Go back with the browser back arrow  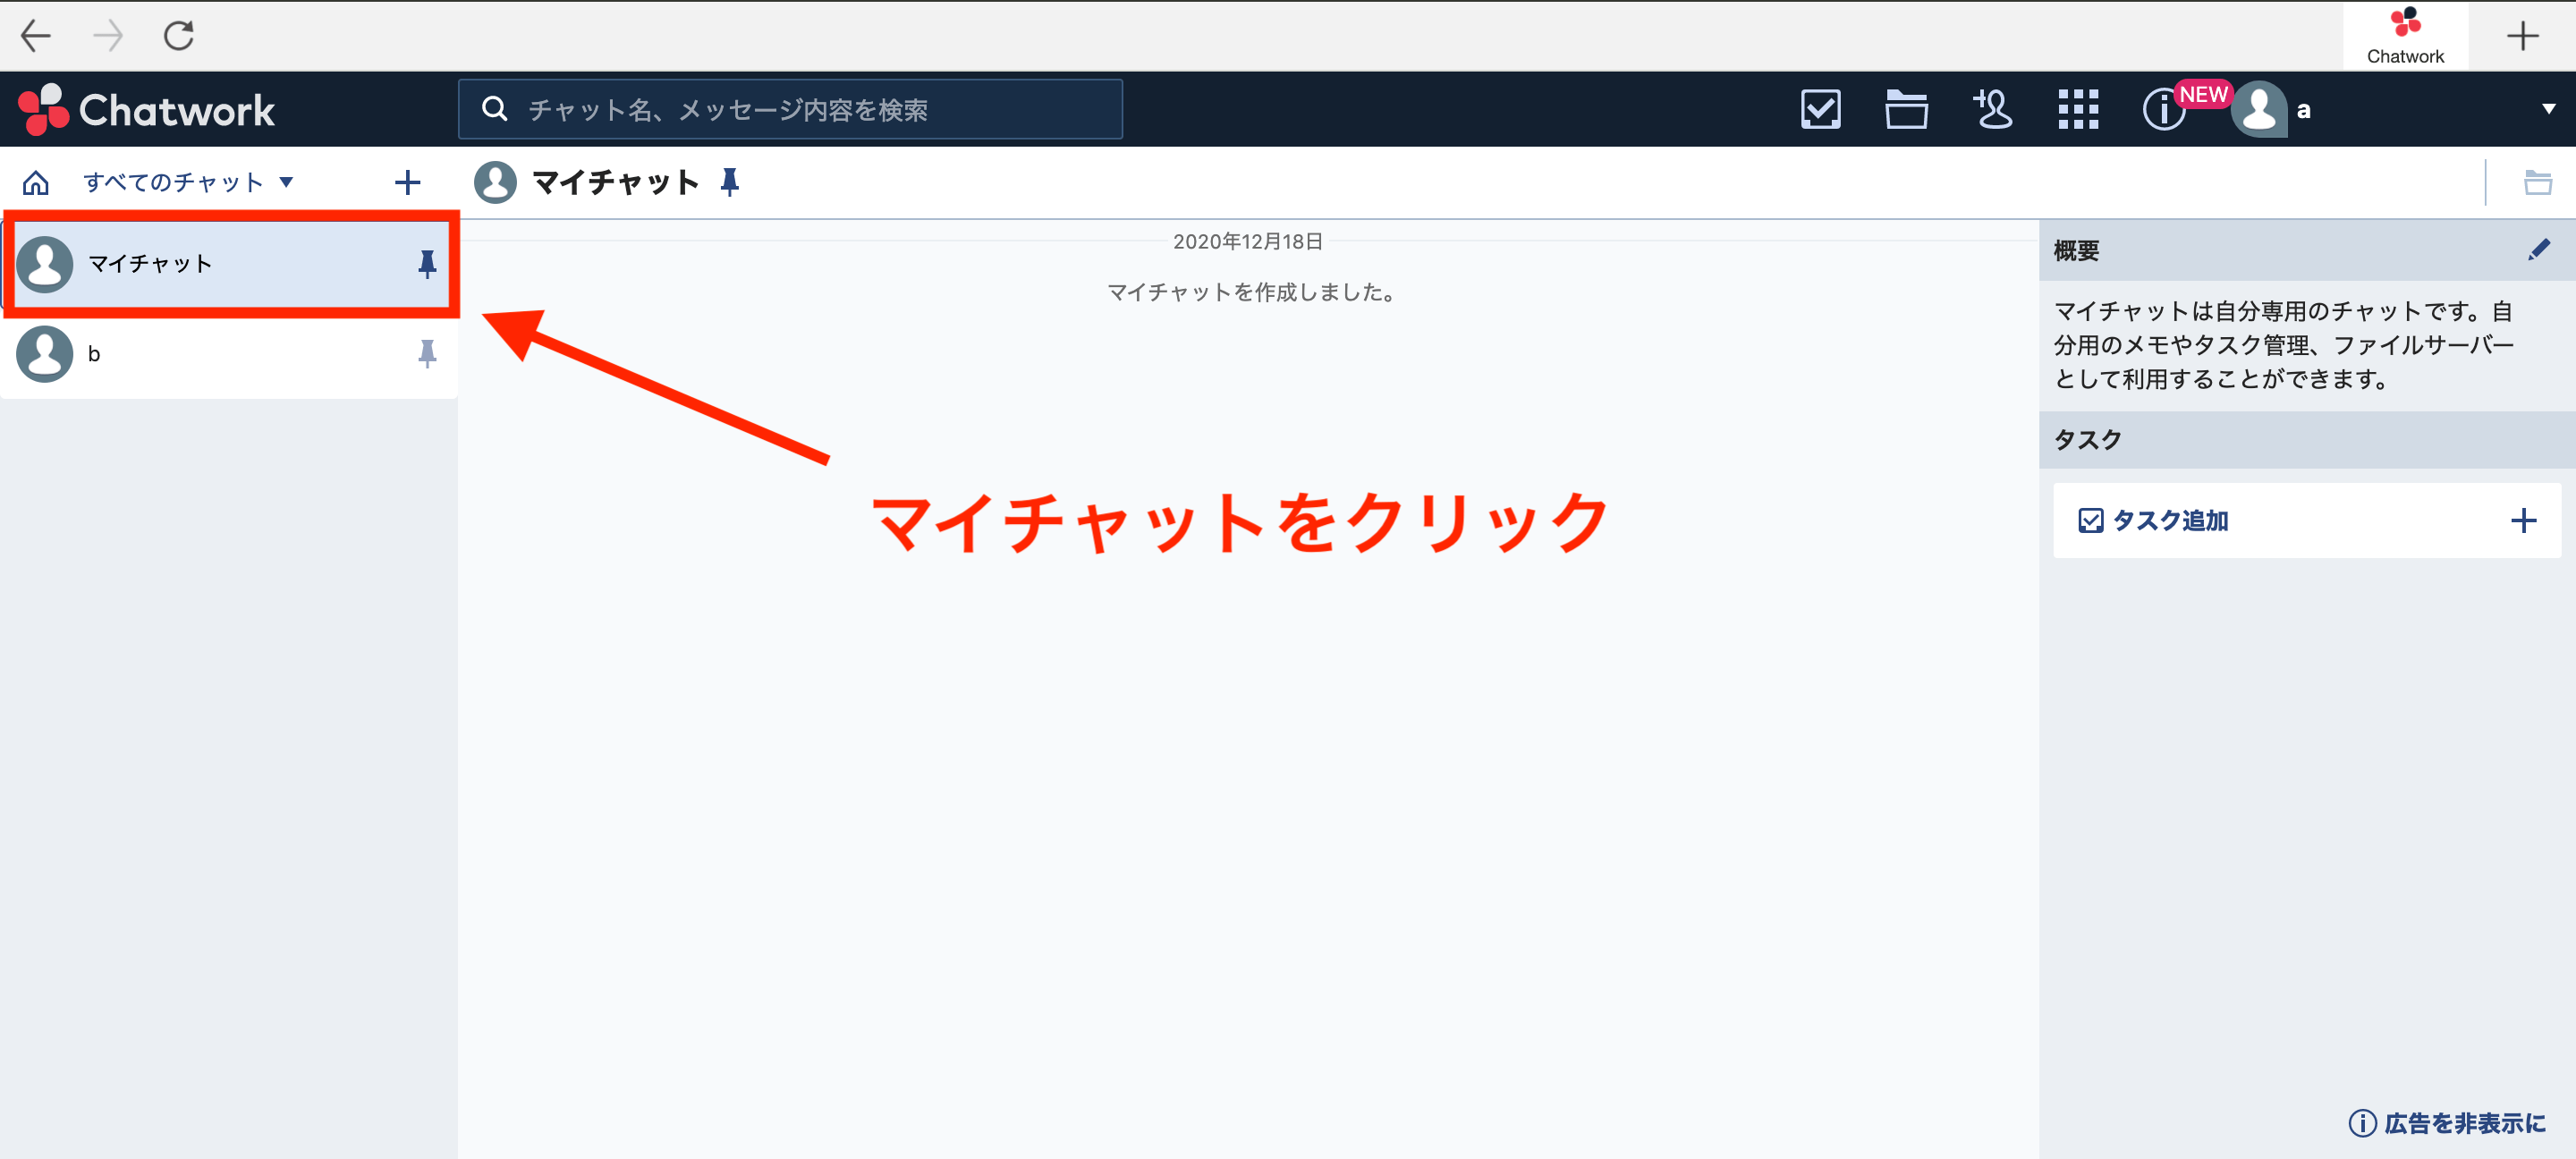coord(36,36)
